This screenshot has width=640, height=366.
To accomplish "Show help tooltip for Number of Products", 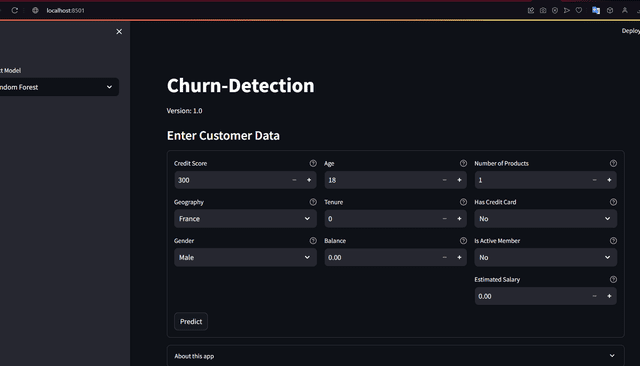I will coord(613,163).
